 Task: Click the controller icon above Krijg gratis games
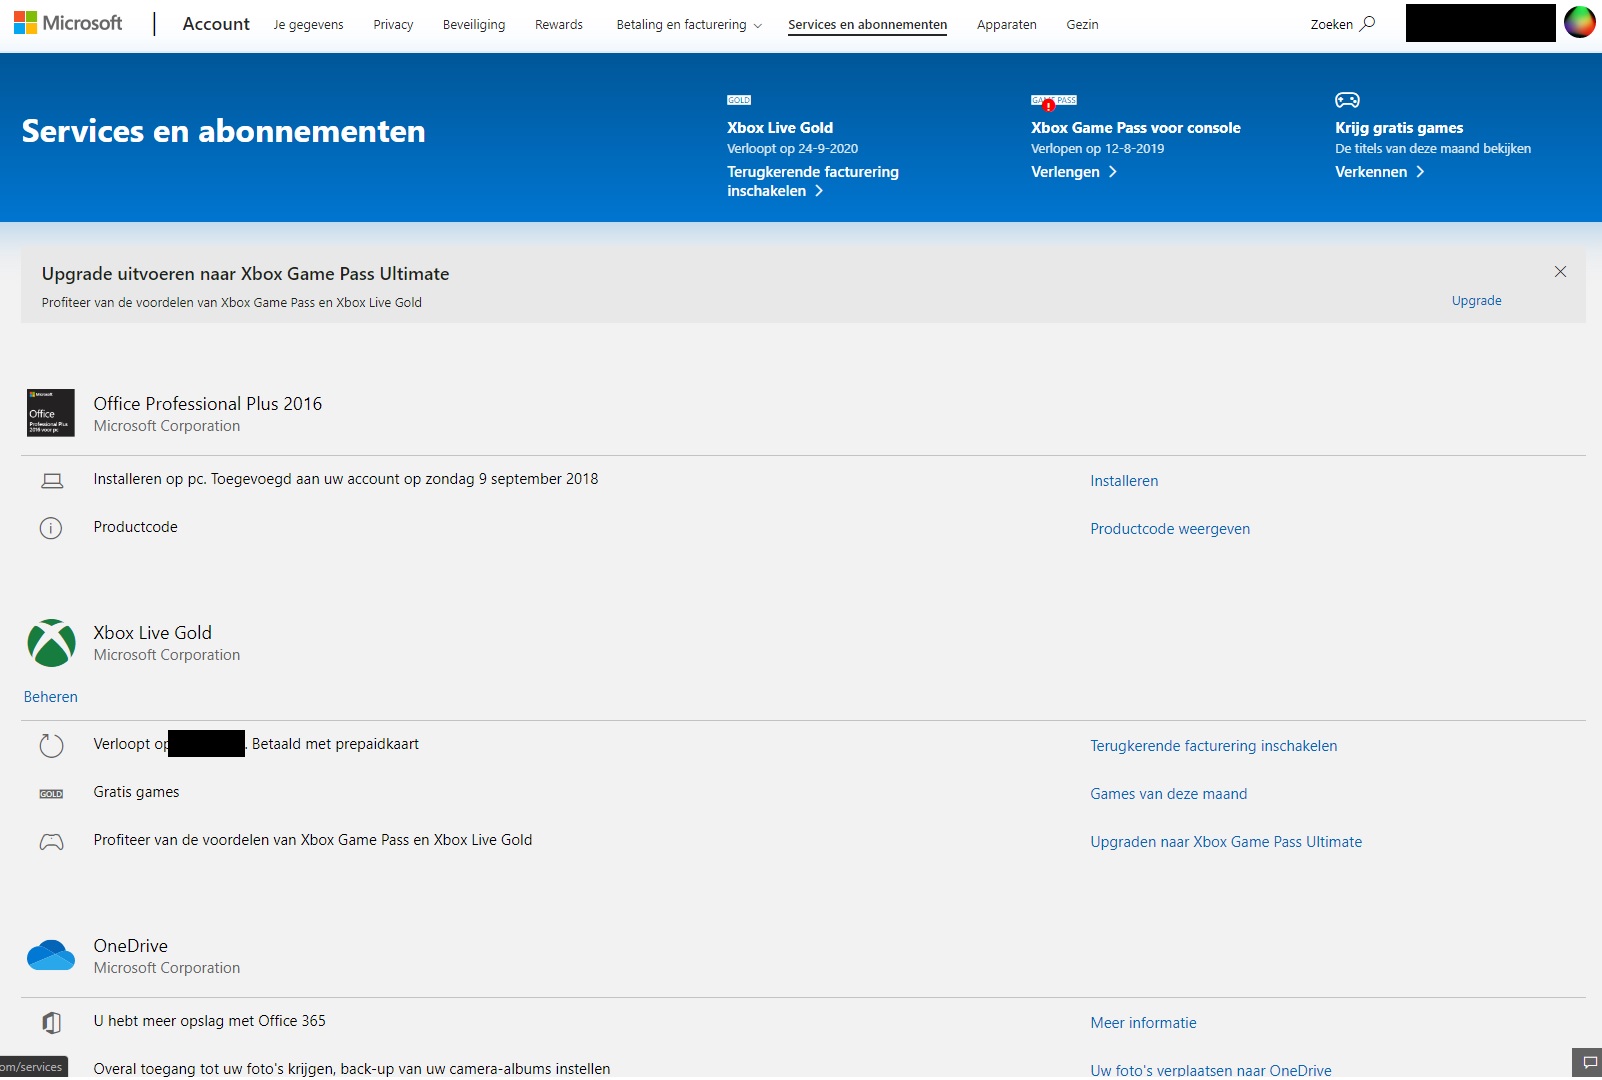pyautogui.click(x=1347, y=100)
